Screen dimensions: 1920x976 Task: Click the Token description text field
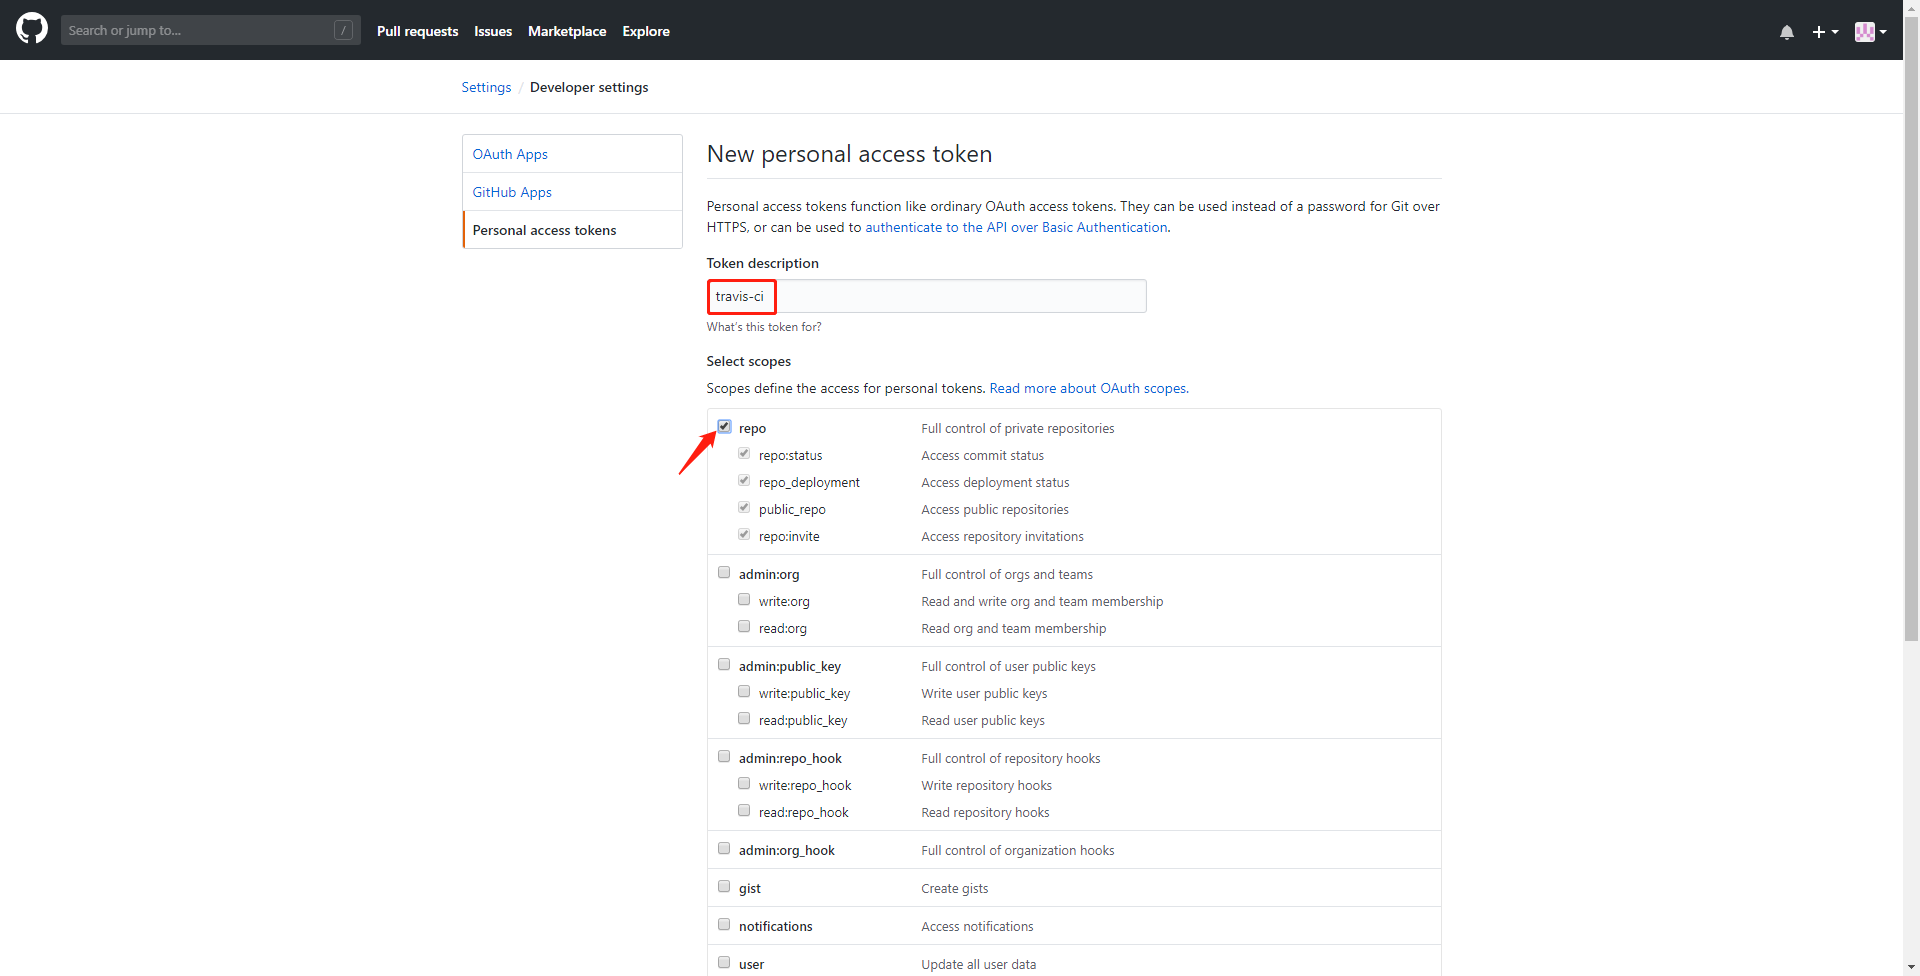(960, 296)
